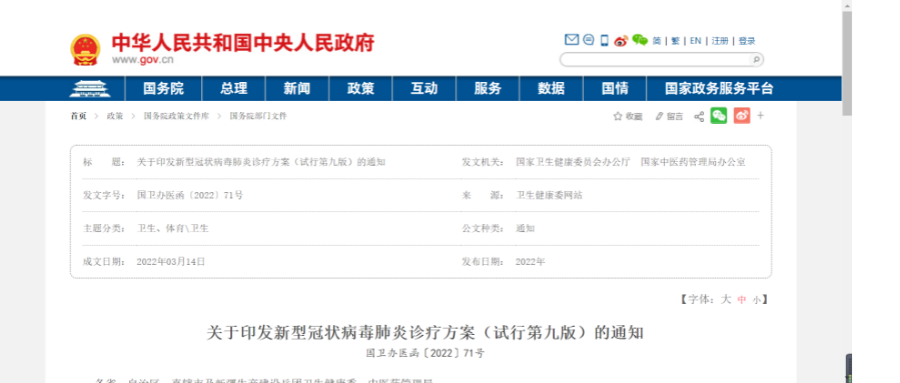Image resolution: width=900 pixels, height=383 pixels.
Task: Open the 总理 navigation tab
Action: pos(234,88)
